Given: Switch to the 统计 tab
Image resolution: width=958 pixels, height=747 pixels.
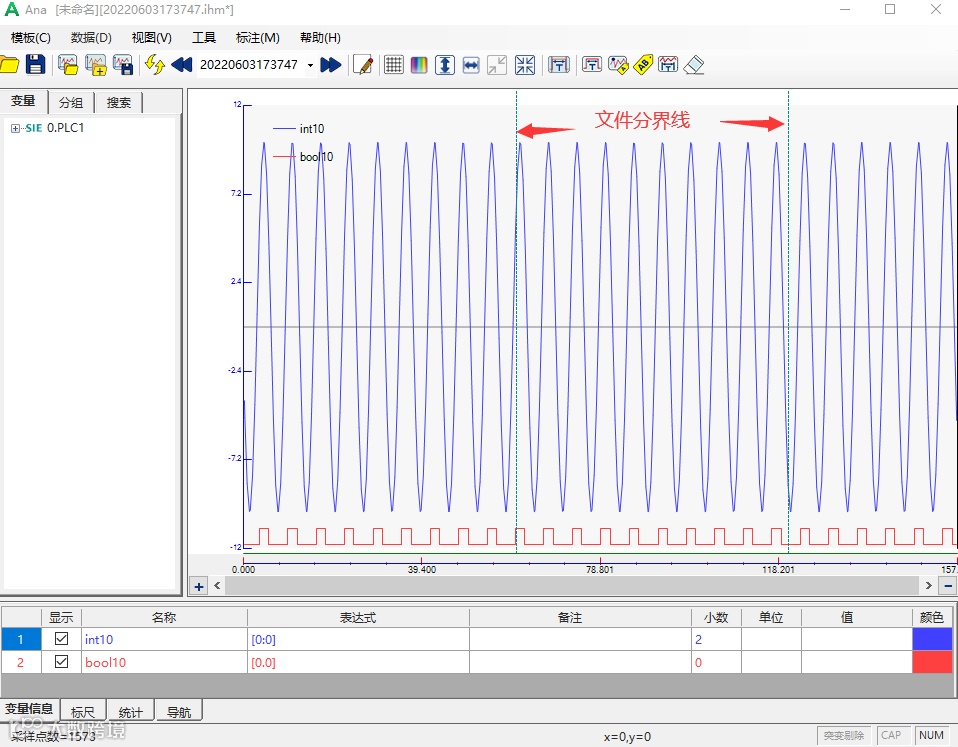Looking at the screenshot, I should 130,712.
